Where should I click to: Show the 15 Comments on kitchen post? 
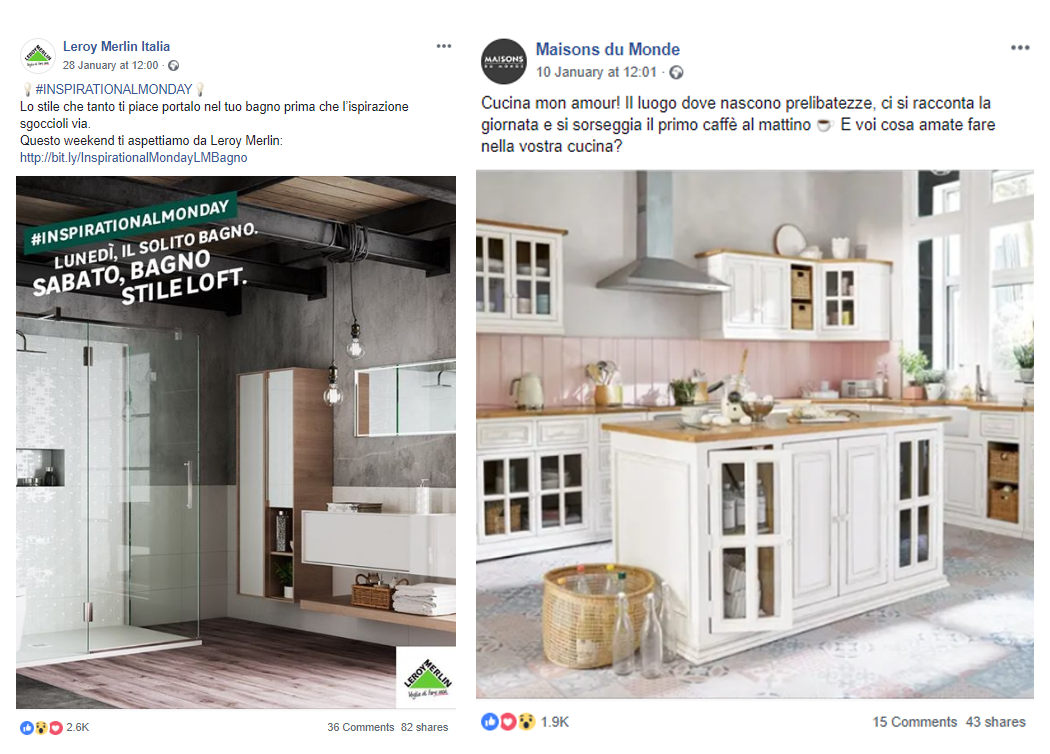coord(914,722)
